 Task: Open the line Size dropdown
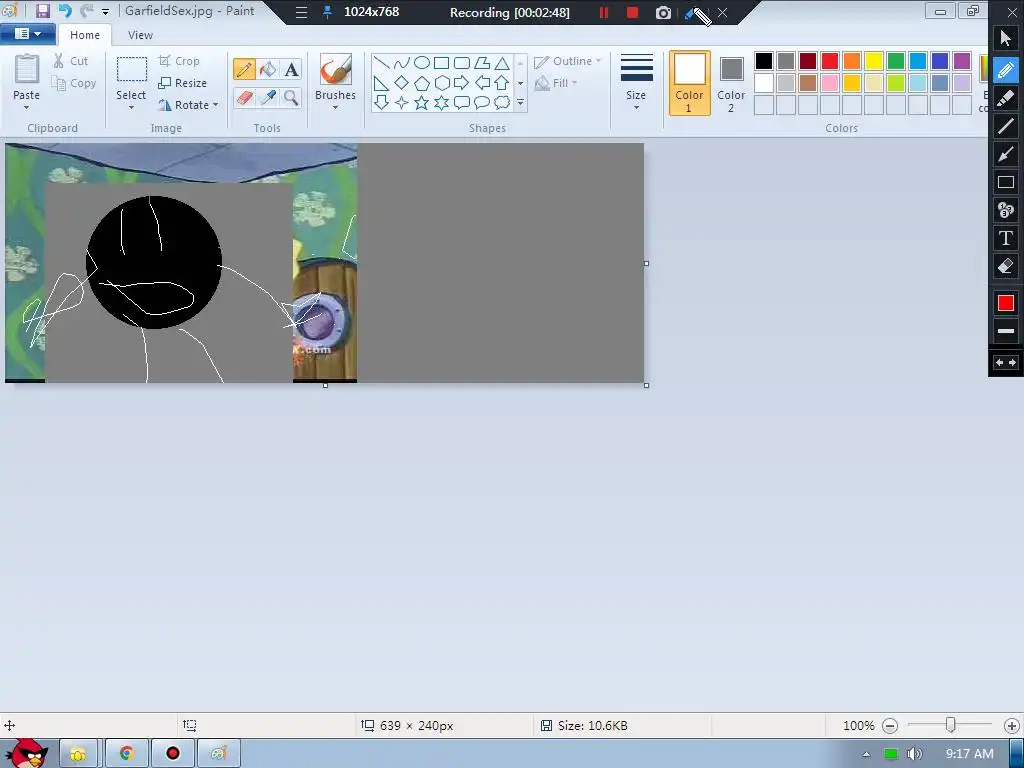(x=636, y=82)
